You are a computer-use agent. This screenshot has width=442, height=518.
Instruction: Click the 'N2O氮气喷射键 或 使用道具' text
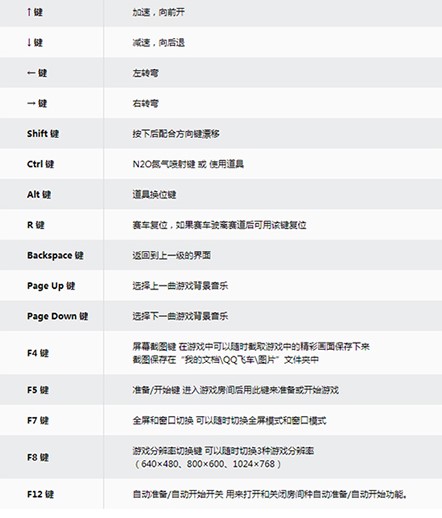pyautogui.click(x=188, y=164)
